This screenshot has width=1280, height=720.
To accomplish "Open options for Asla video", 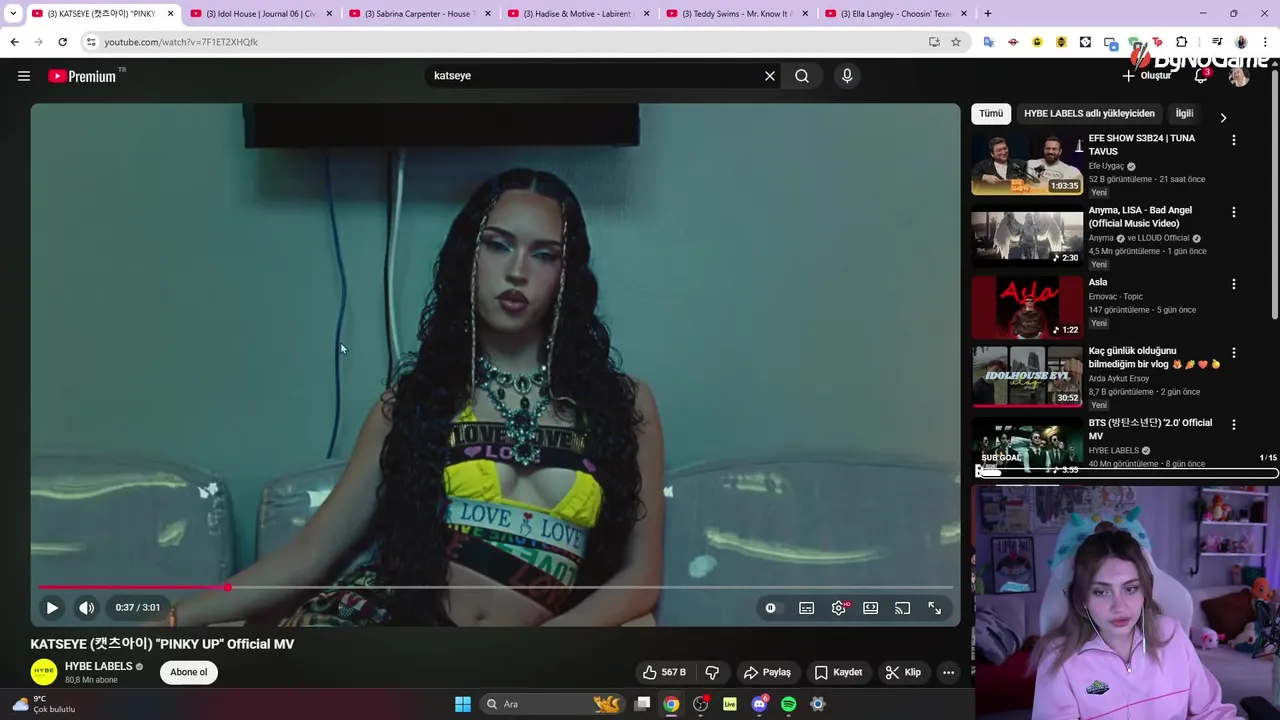I will [x=1234, y=284].
